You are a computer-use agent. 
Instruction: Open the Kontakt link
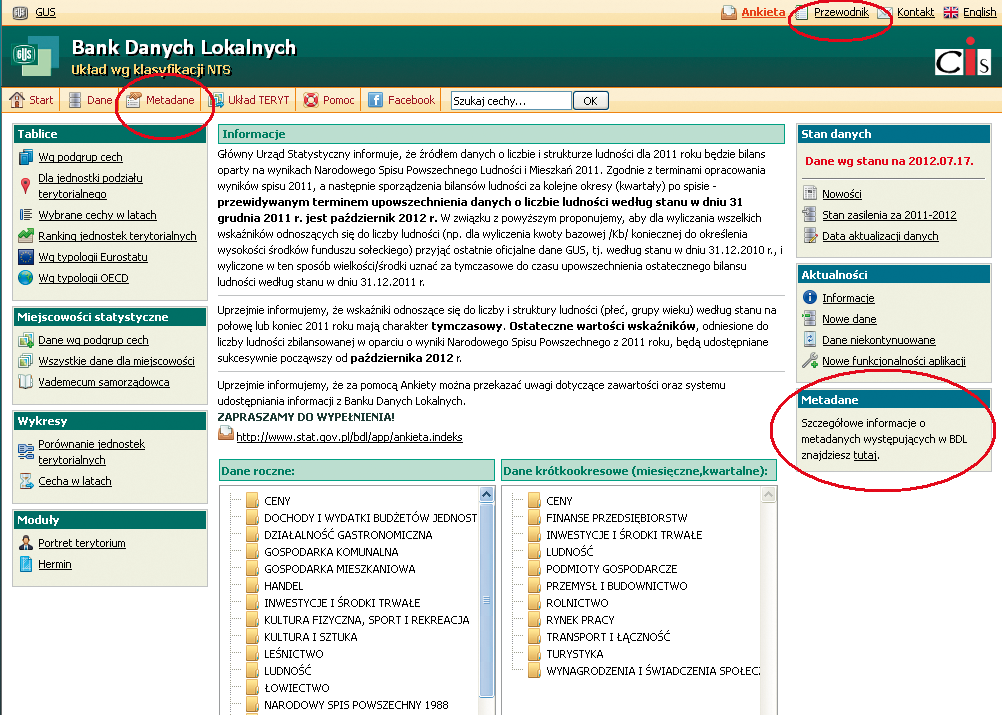pos(915,12)
